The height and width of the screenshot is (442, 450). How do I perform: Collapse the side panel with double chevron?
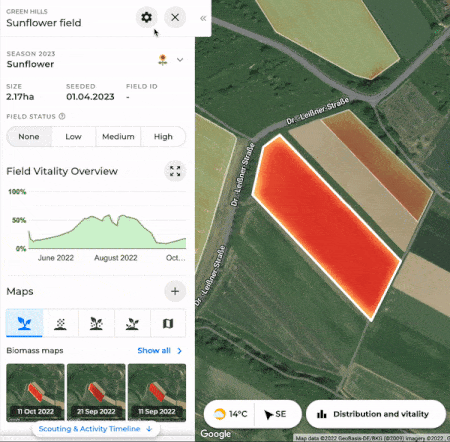(203, 18)
